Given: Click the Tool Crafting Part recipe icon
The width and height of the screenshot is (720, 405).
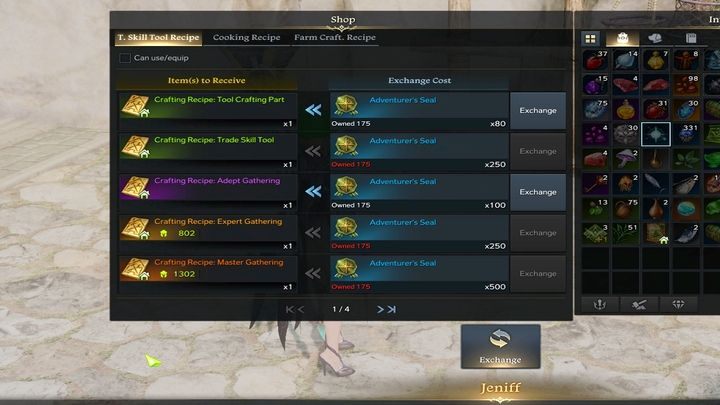Looking at the screenshot, I should coord(135,106).
